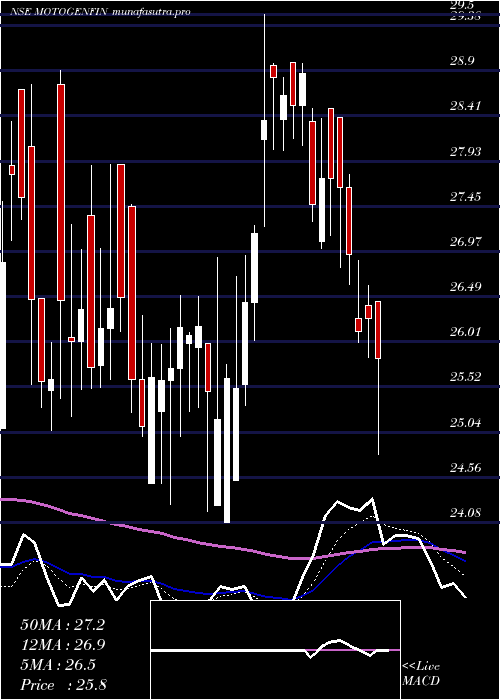
Task: Click the 50MA : 27.2 readout
Action: click(x=62, y=625)
